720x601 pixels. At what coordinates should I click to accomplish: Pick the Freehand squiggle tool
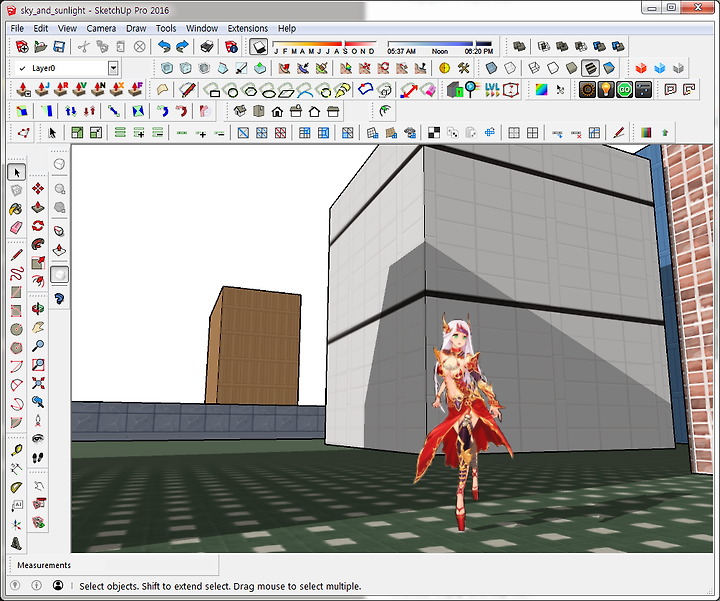[x=17, y=274]
